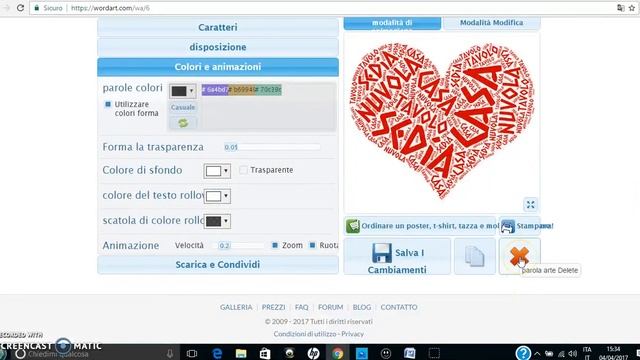The image size is (640, 360).
Task: Reload the page with browser refresh icon
Action: click(x=20, y=8)
